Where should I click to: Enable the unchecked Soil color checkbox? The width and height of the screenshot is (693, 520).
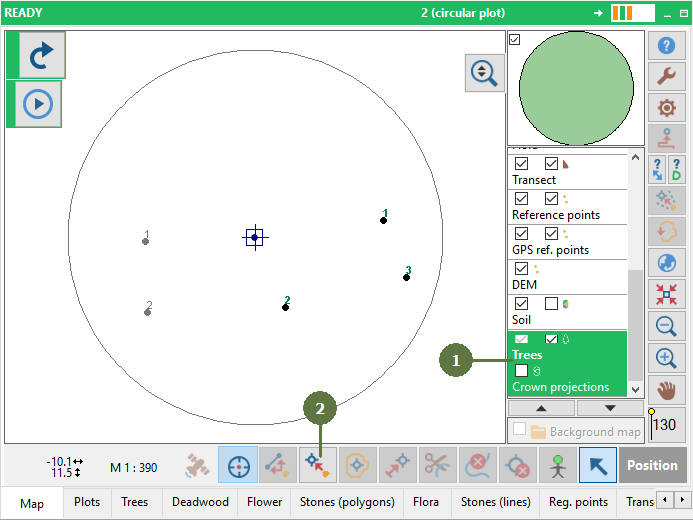551,304
